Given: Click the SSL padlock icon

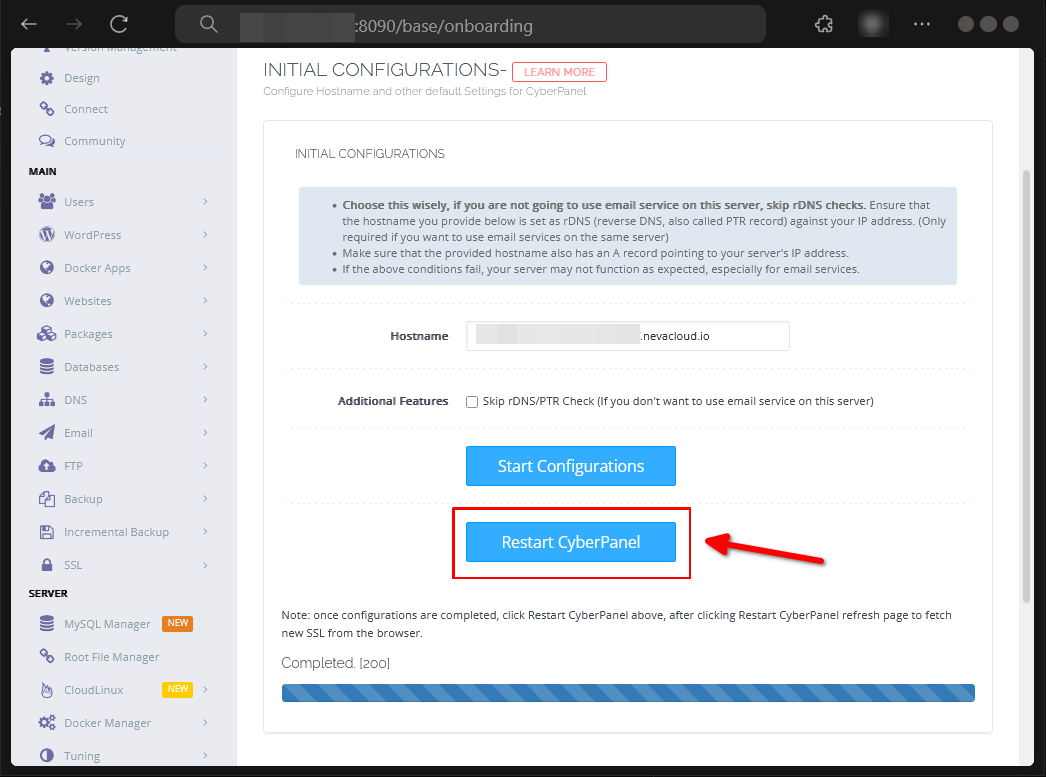Looking at the screenshot, I should 47,565.
